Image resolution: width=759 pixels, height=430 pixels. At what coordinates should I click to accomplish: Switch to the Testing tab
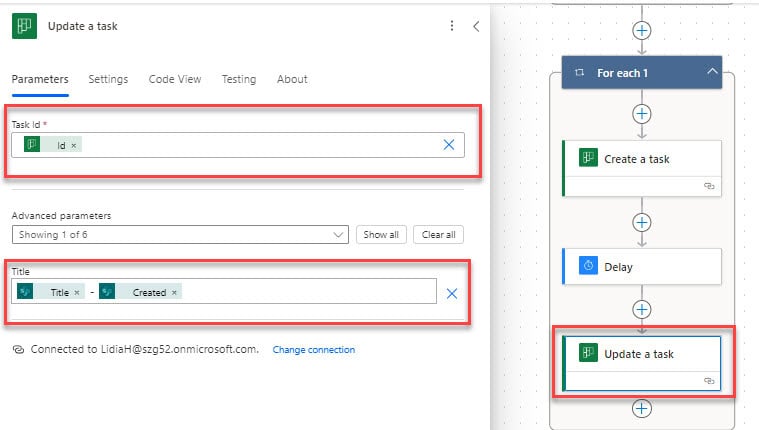coord(239,79)
